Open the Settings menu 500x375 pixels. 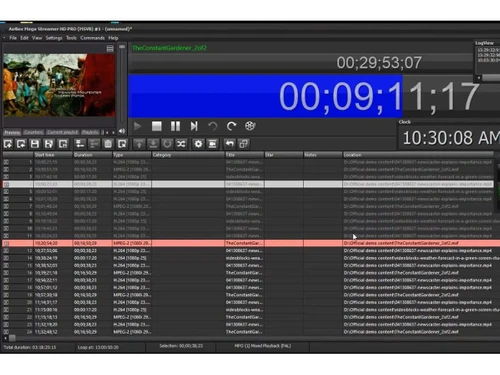(x=54, y=38)
